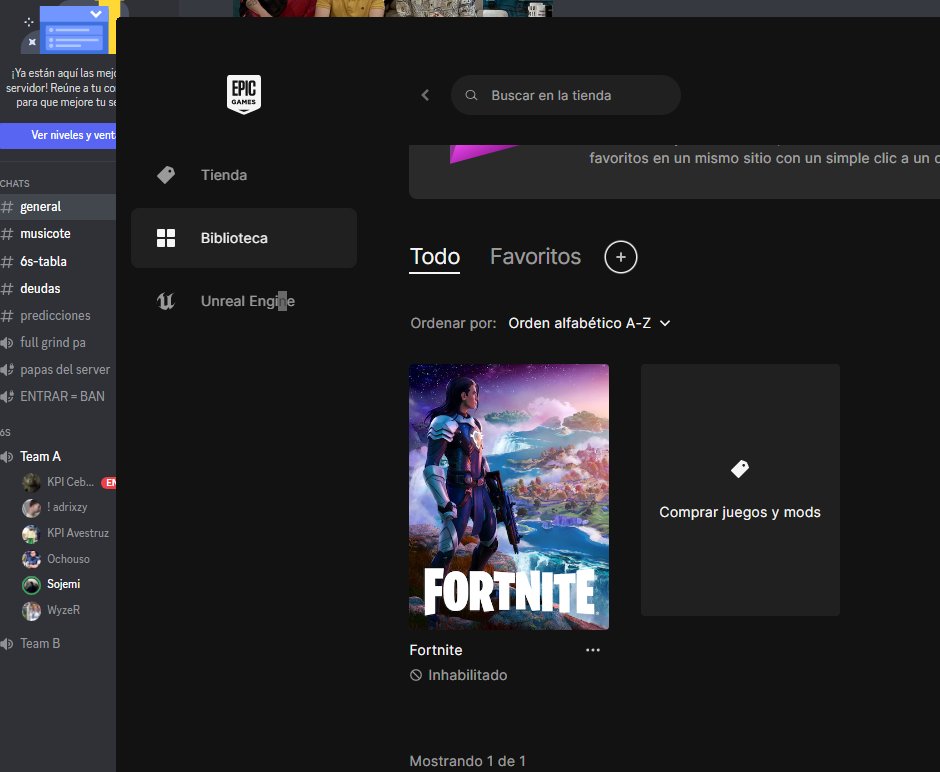
Task: Join 'papas del server' voice channel
Action: pyautogui.click(x=58, y=369)
